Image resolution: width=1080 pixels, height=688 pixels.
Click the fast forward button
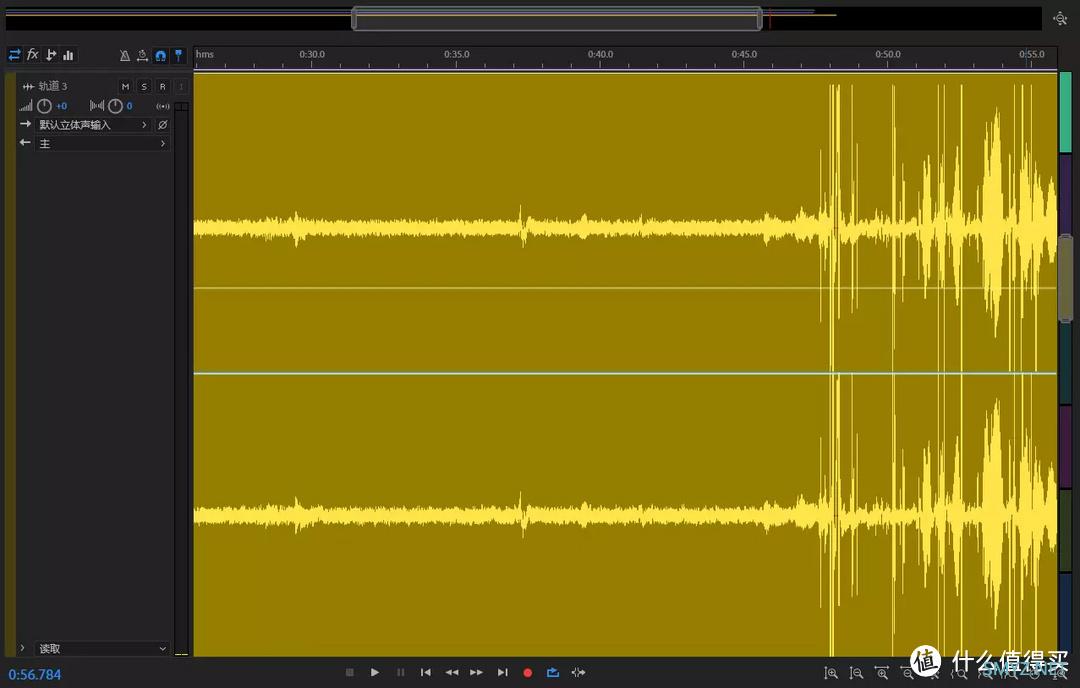click(477, 672)
